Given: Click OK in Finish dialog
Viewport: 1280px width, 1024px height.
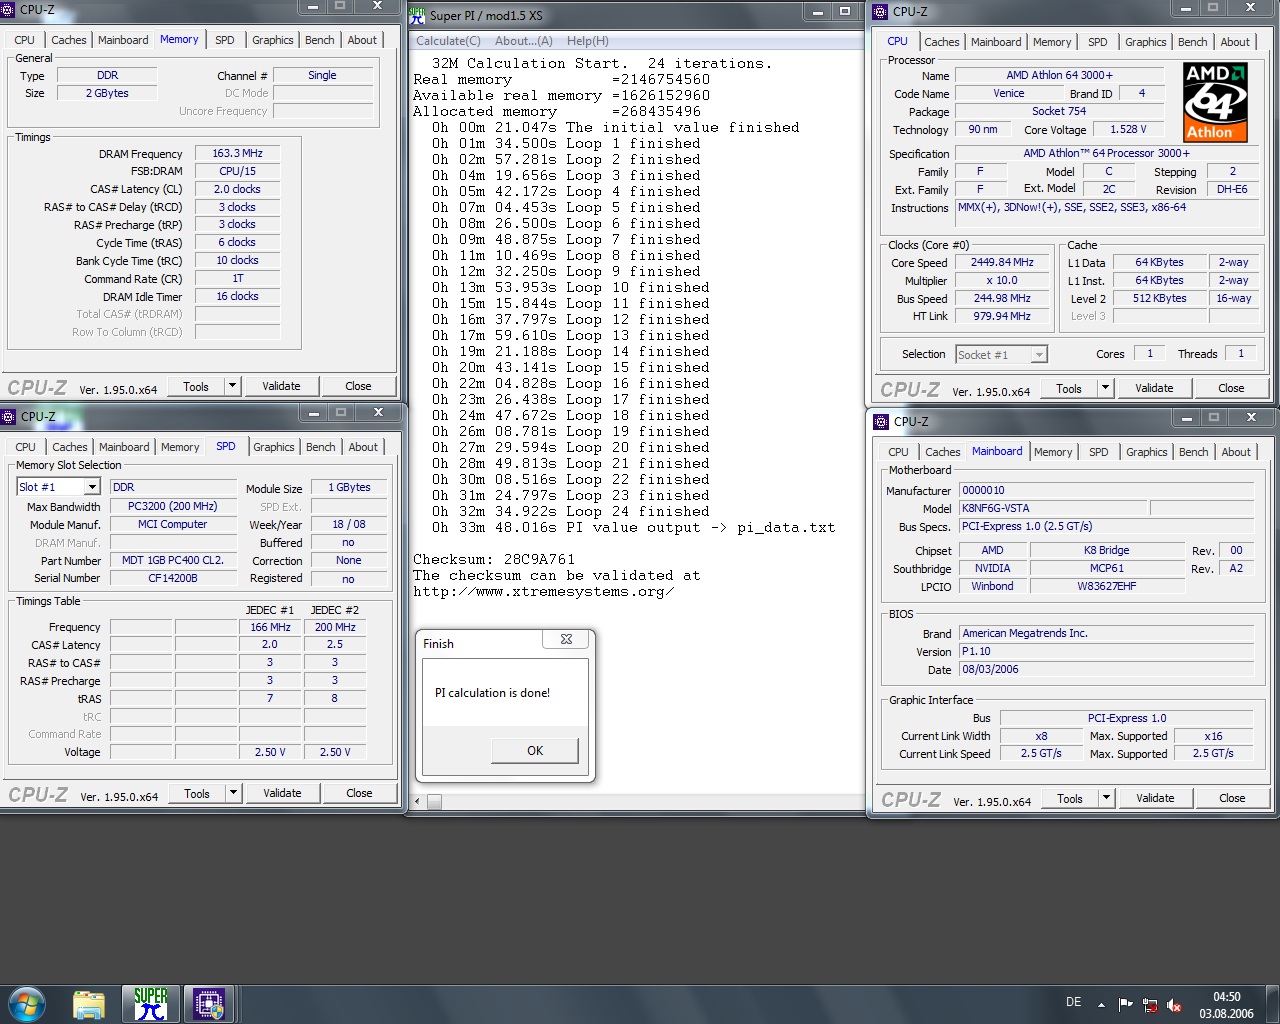Looking at the screenshot, I should click(535, 751).
